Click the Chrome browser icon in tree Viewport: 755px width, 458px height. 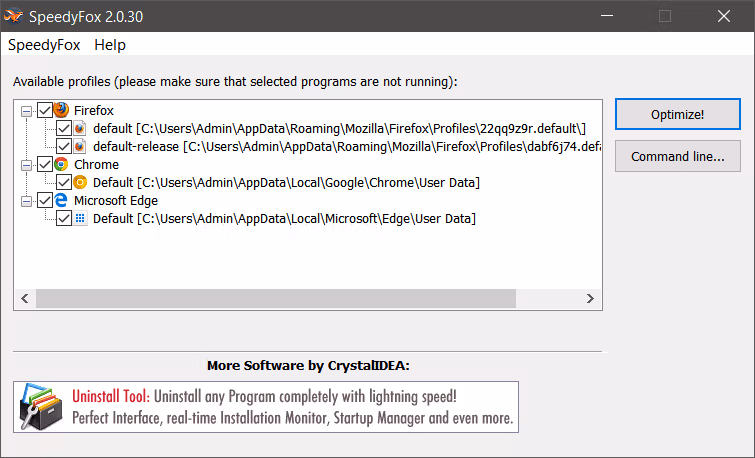click(x=61, y=164)
